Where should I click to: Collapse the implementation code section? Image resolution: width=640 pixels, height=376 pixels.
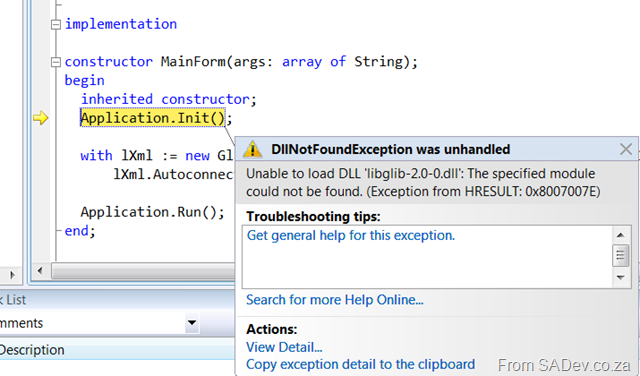click(x=56, y=25)
